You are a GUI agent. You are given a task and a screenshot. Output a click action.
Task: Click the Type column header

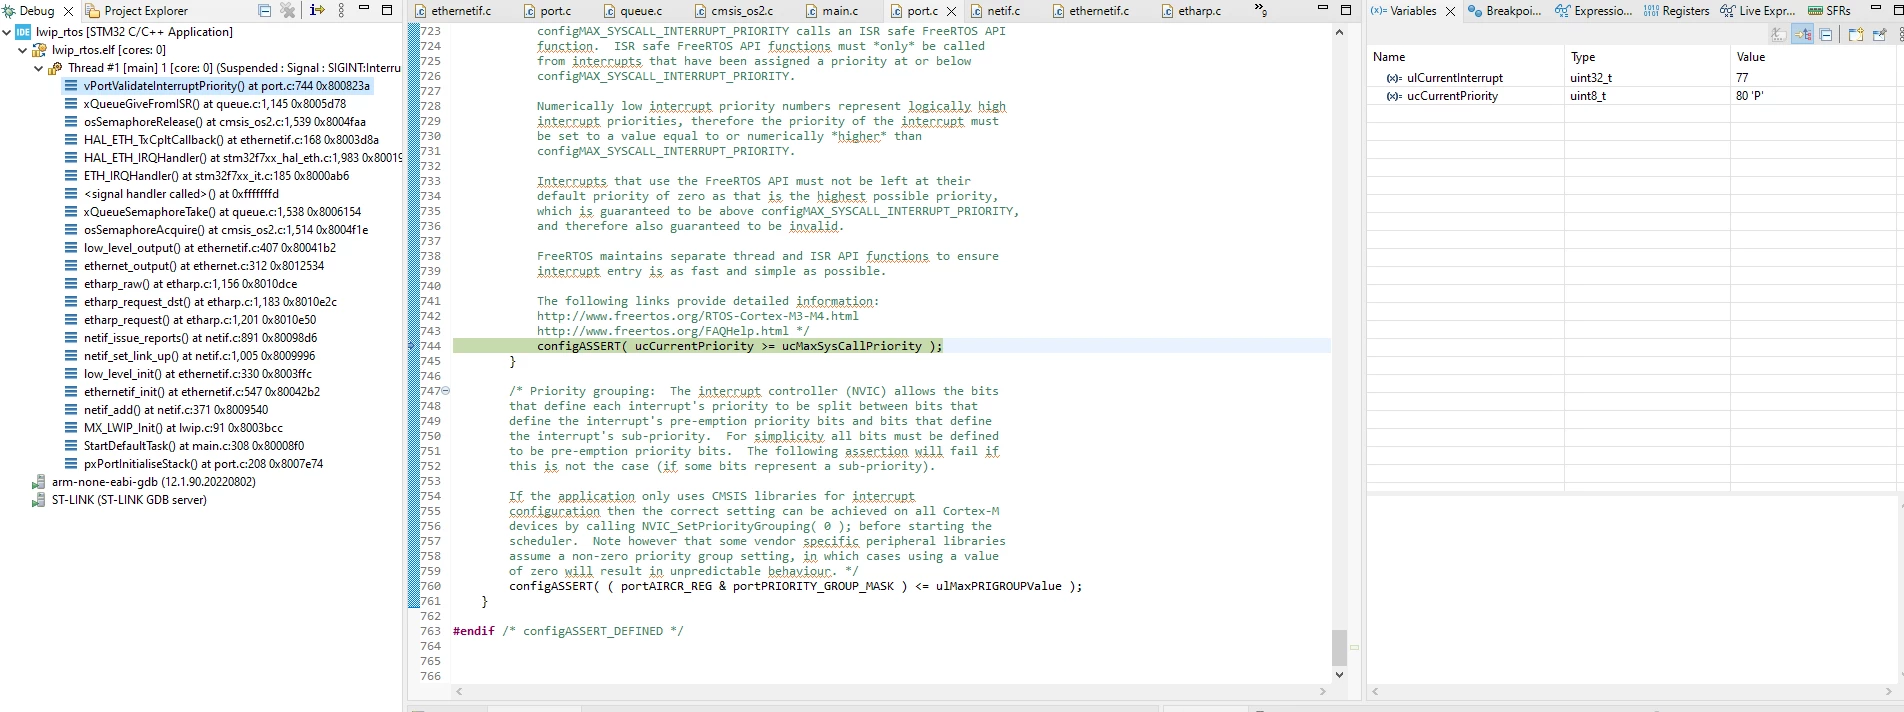tap(1647, 57)
